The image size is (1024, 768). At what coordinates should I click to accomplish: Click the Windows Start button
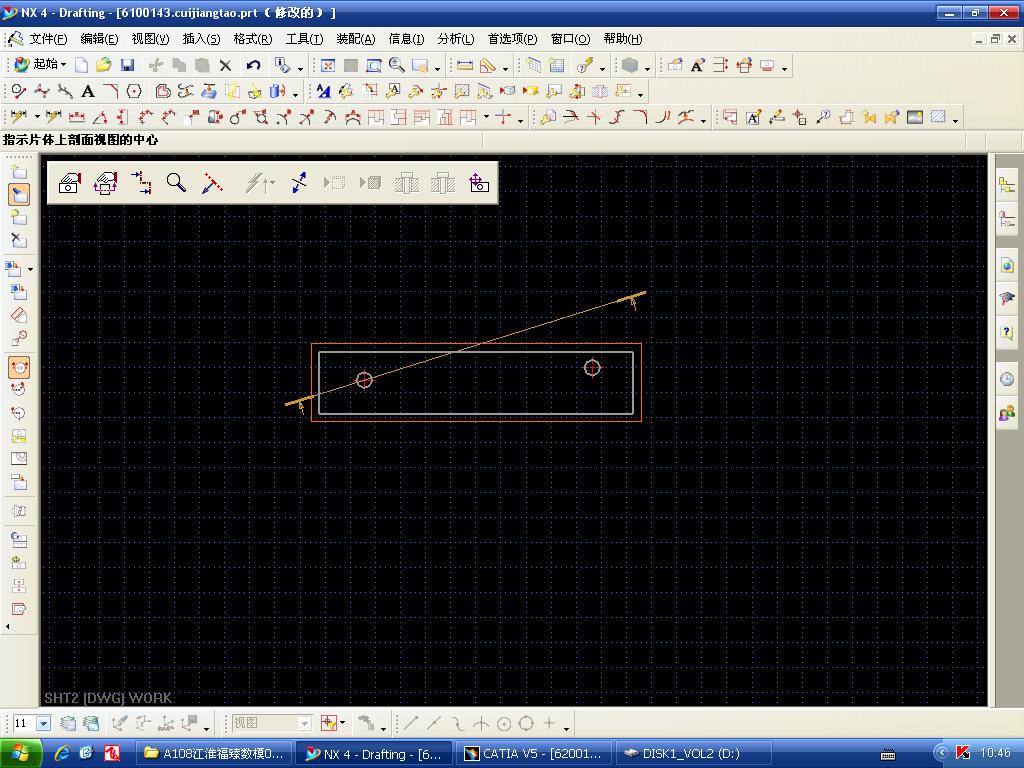tap(21, 754)
